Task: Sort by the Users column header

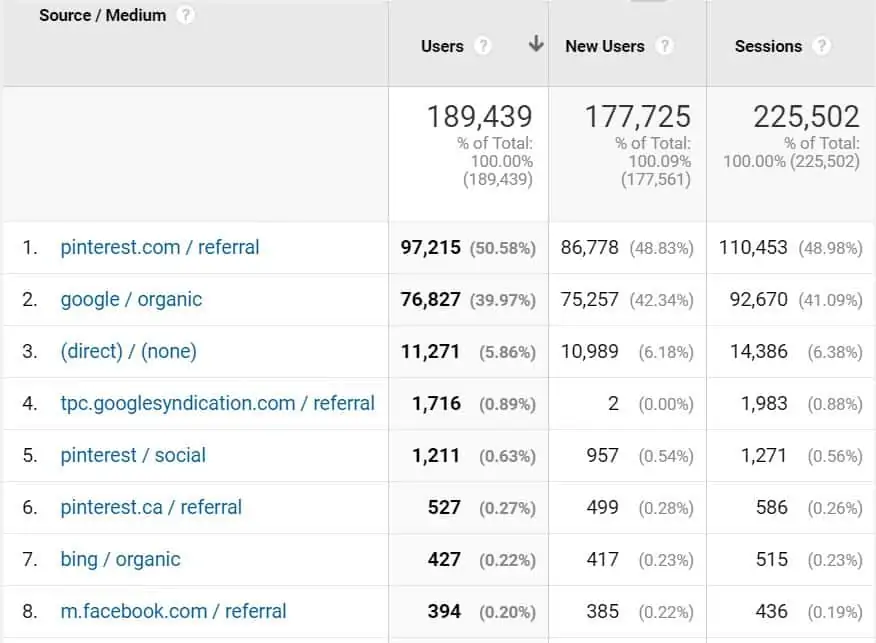Action: 442,46
